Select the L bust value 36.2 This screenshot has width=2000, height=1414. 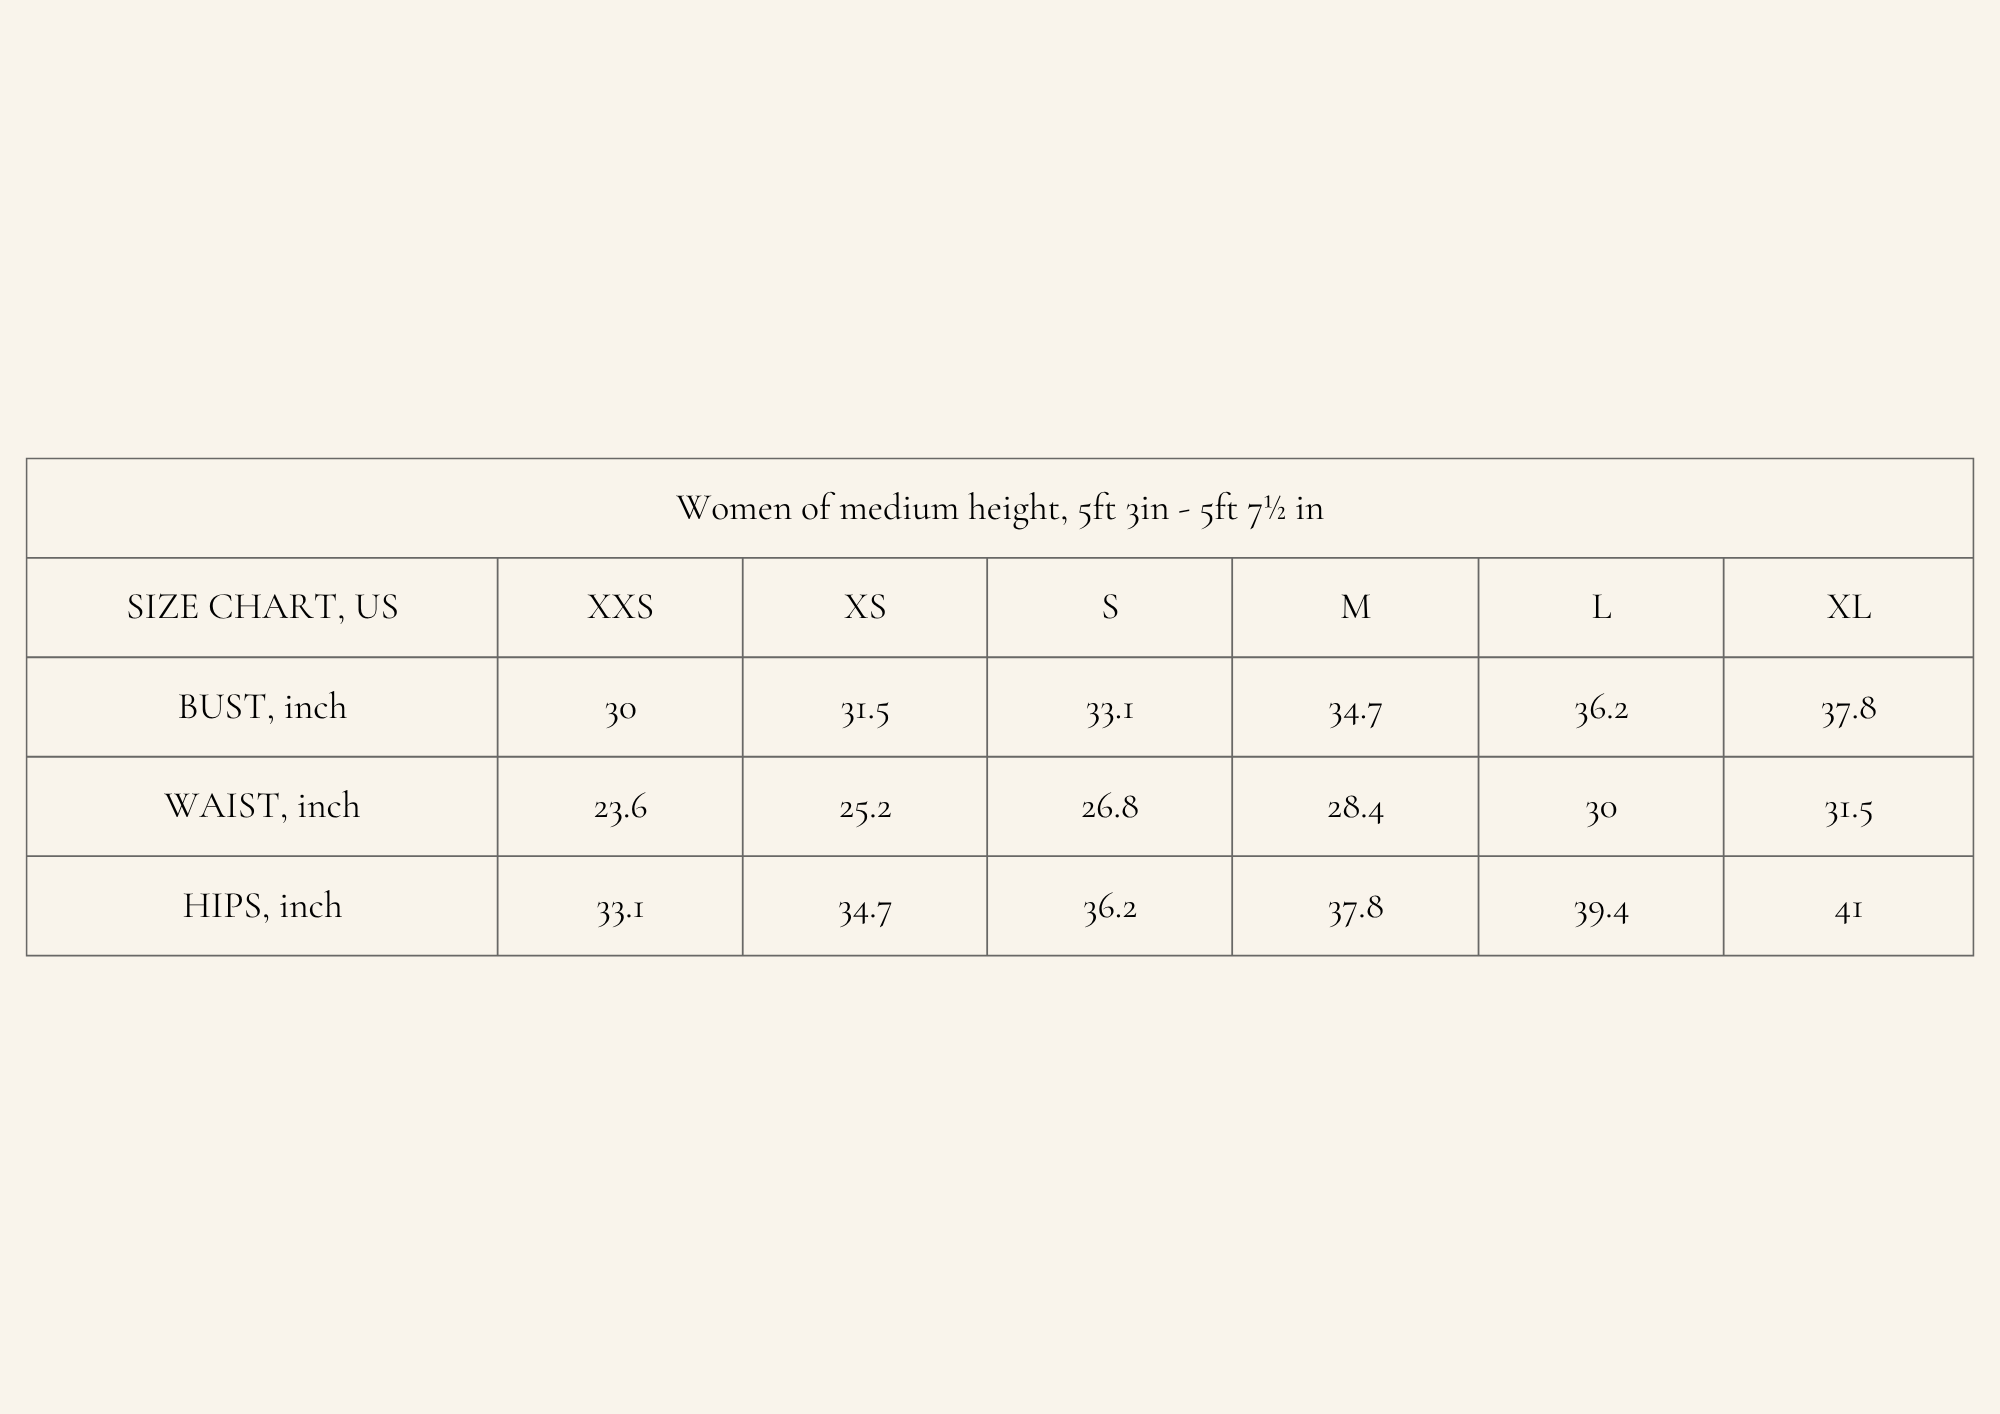pos(1601,709)
